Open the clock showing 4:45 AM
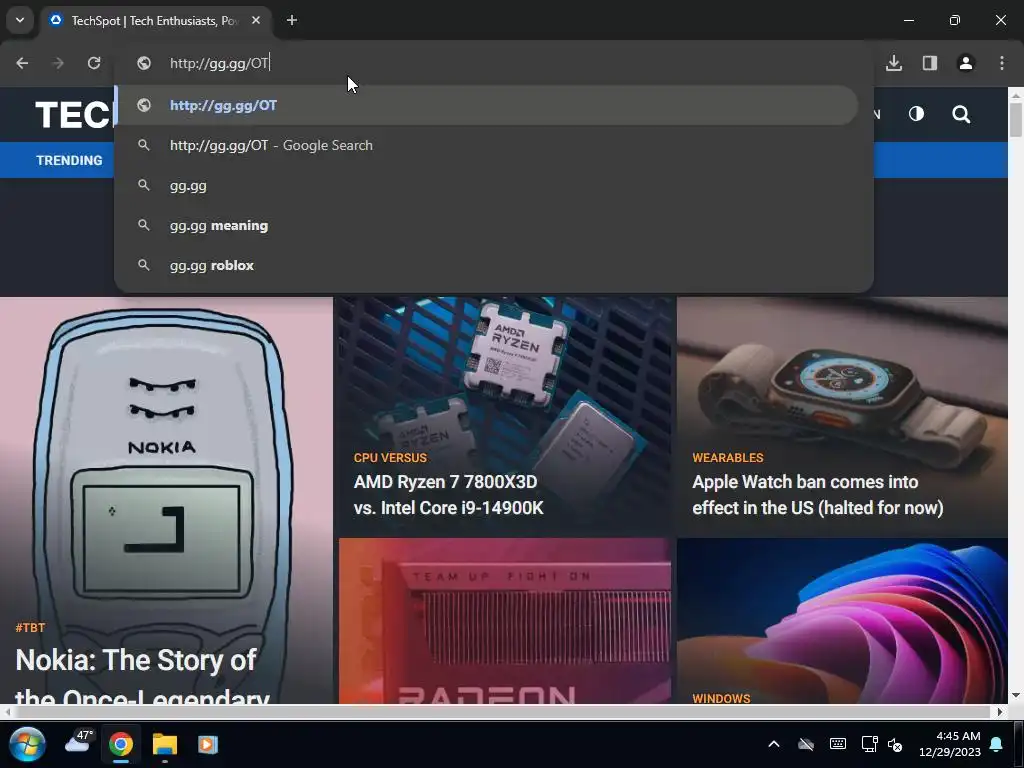1024x768 pixels. (950, 744)
